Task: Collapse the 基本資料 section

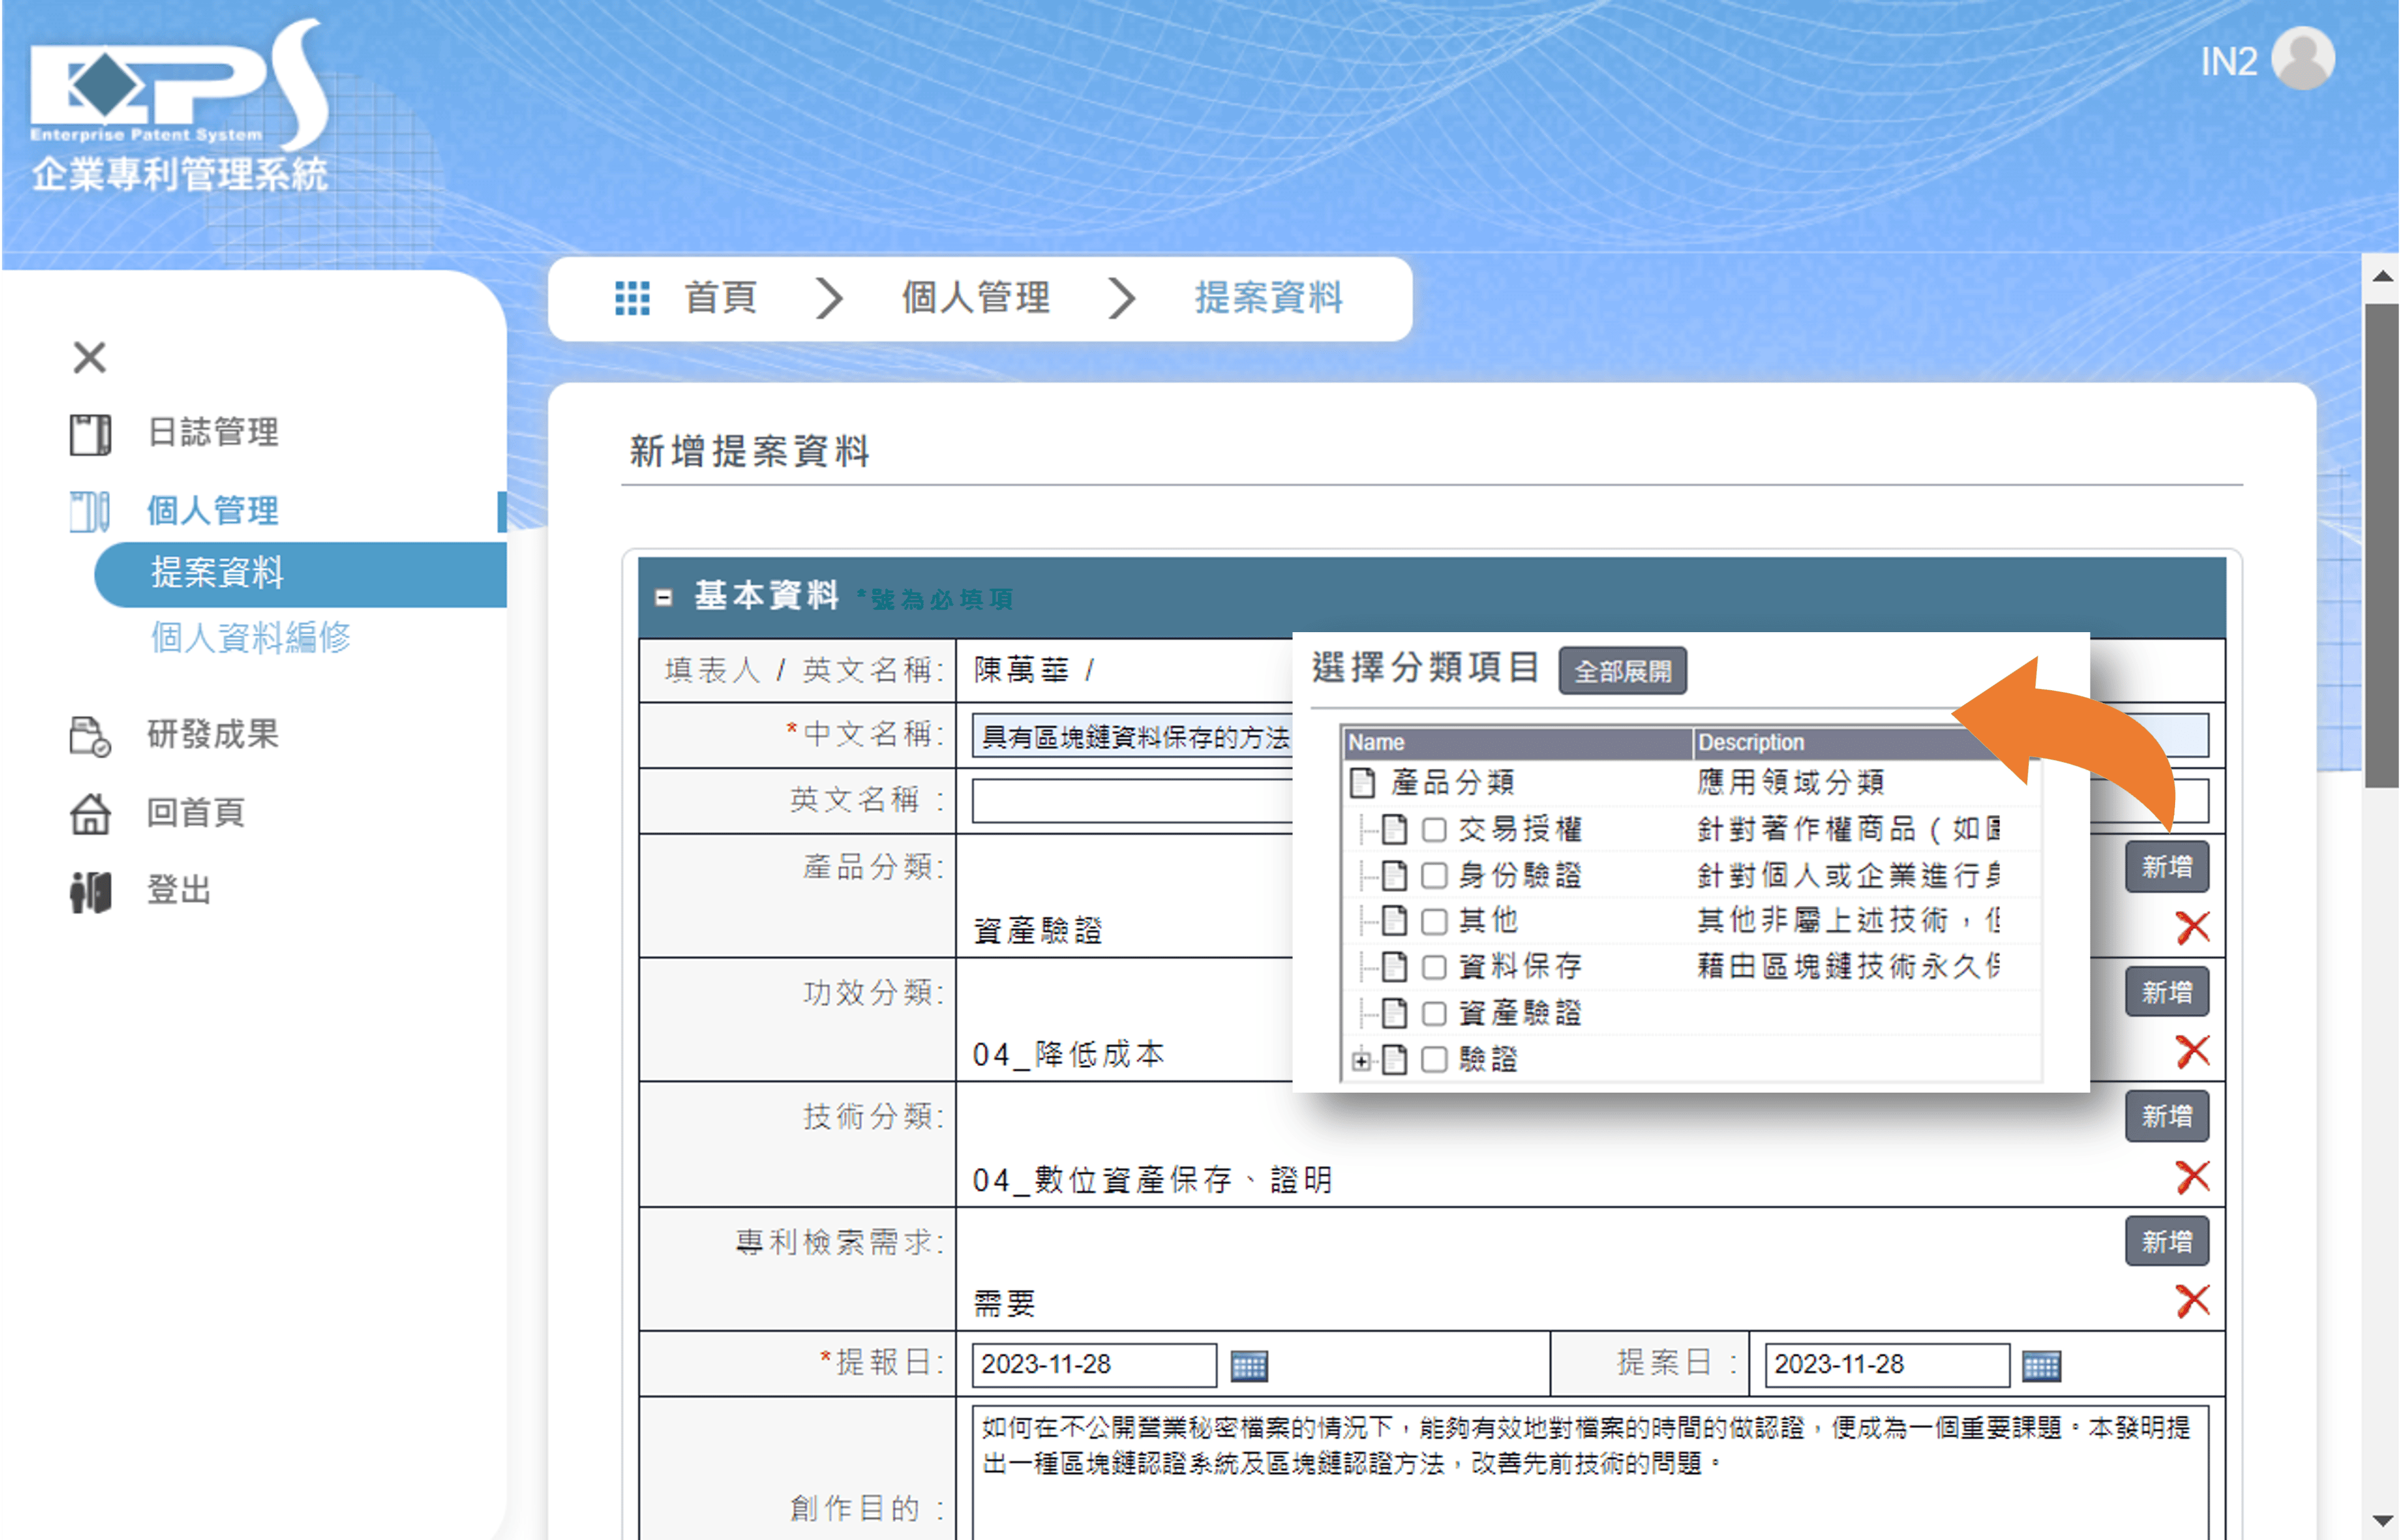Action: pyautogui.click(x=663, y=597)
